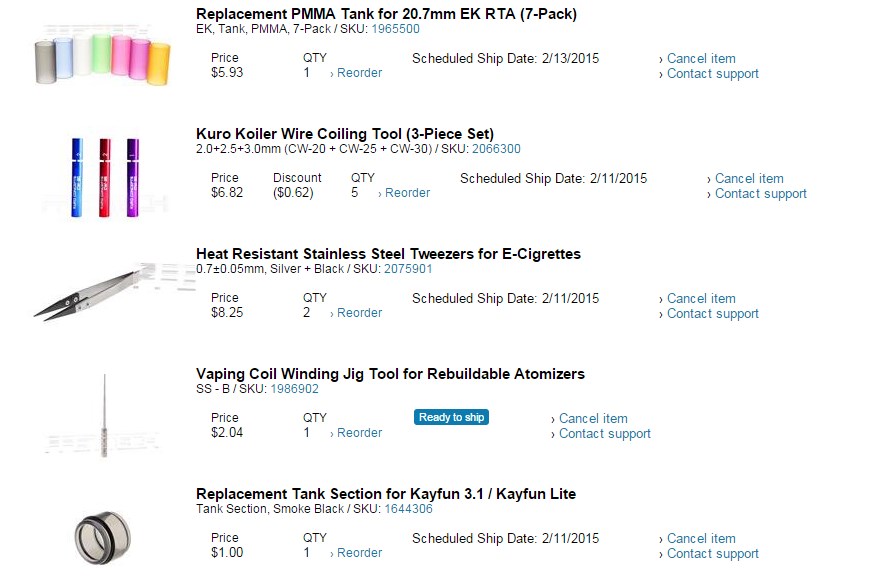This screenshot has width=874, height=586.
Task: Reorder the Kayfun 3.1 tank section
Action: point(359,553)
